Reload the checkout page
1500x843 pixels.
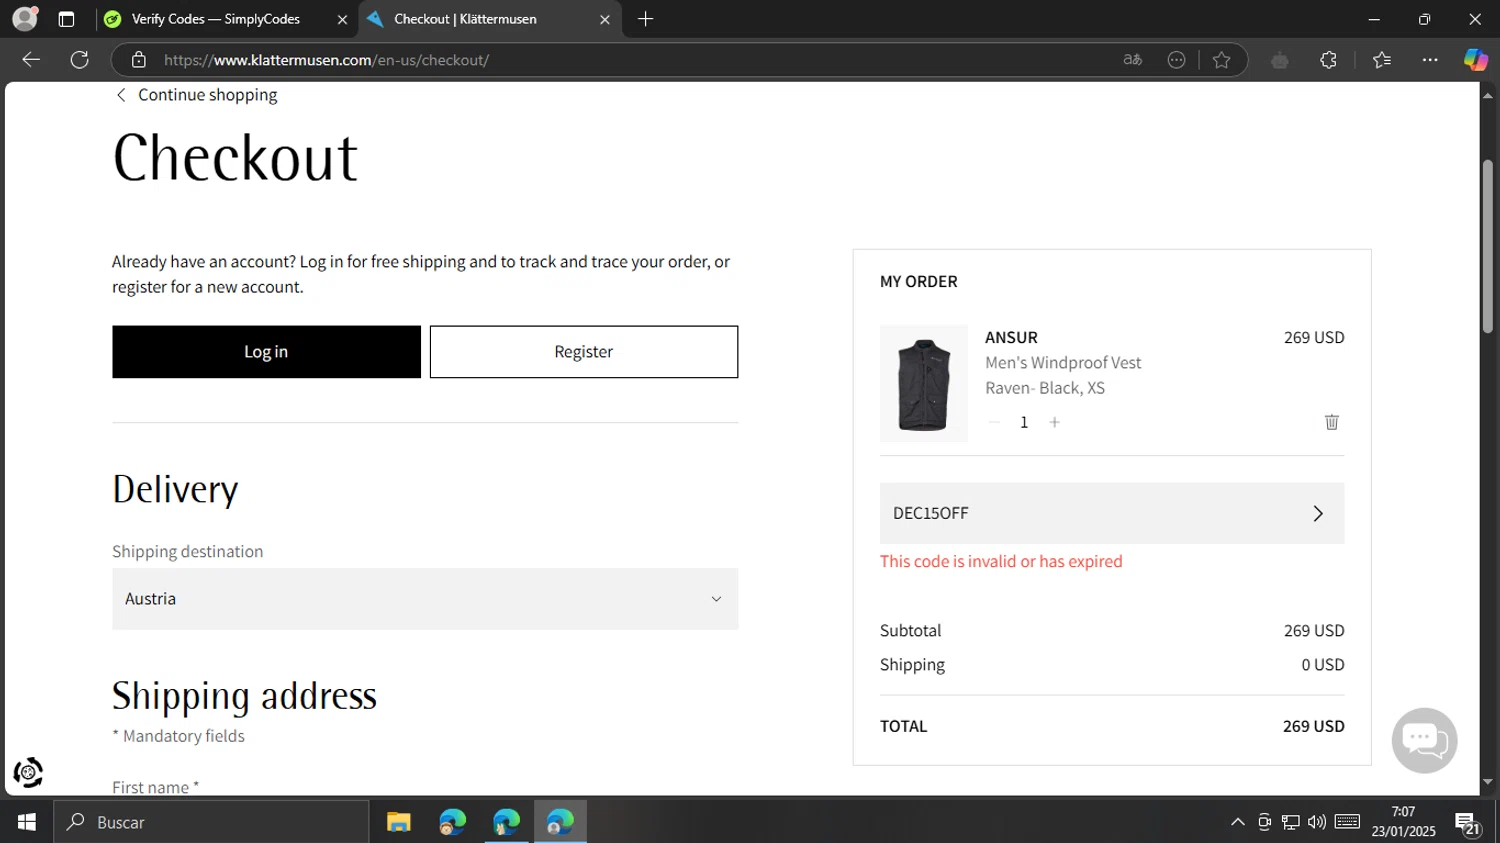click(80, 60)
